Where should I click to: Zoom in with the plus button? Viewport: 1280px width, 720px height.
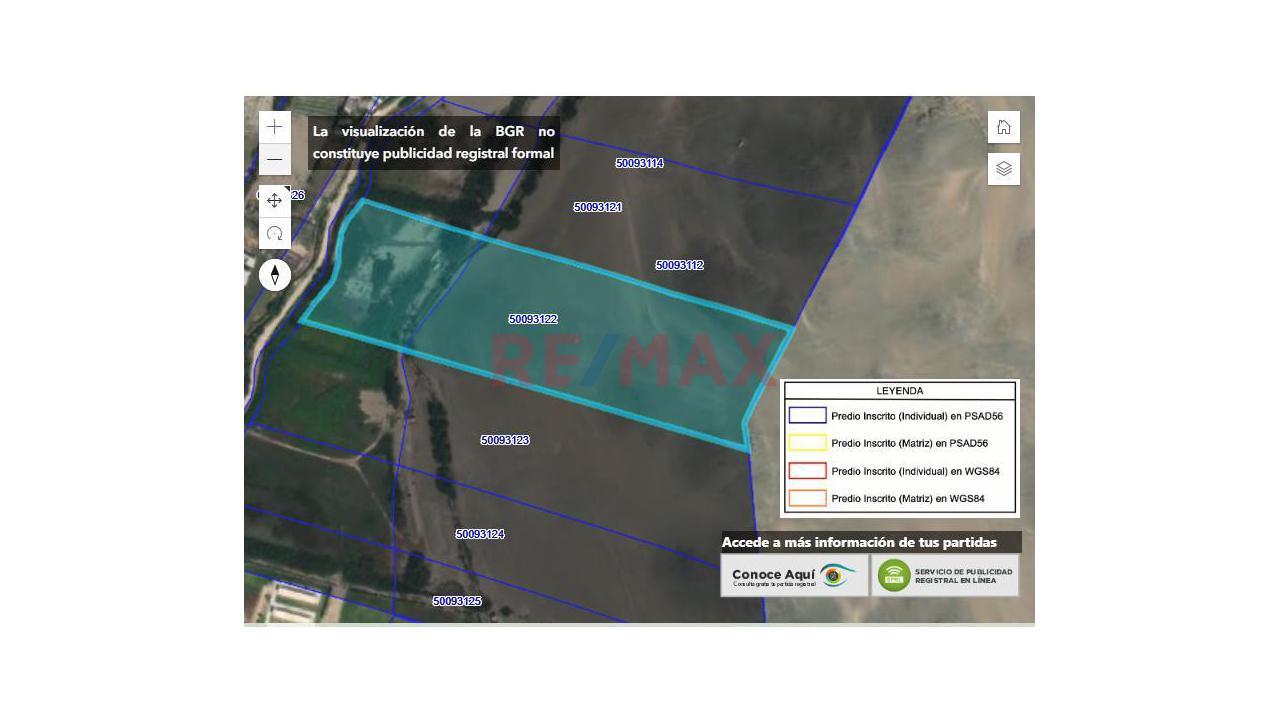(275, 127)
